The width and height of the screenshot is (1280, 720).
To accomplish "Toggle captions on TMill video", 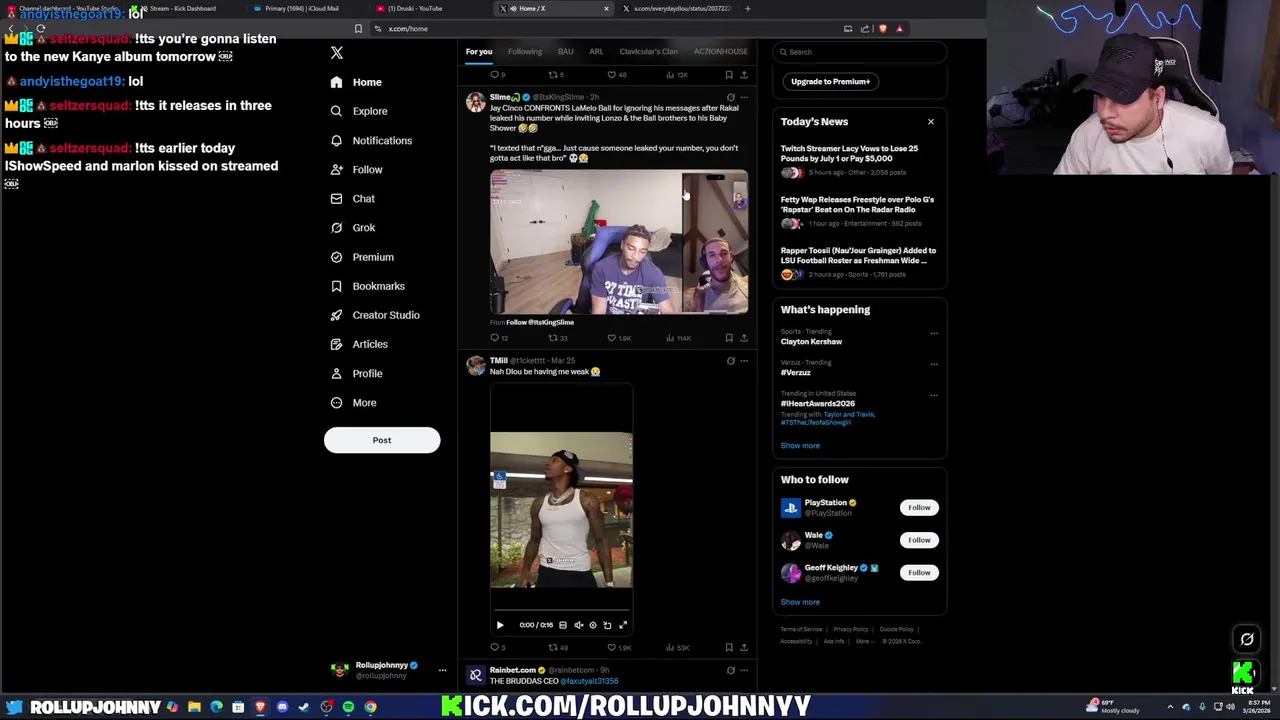I will tap(563, 625).
